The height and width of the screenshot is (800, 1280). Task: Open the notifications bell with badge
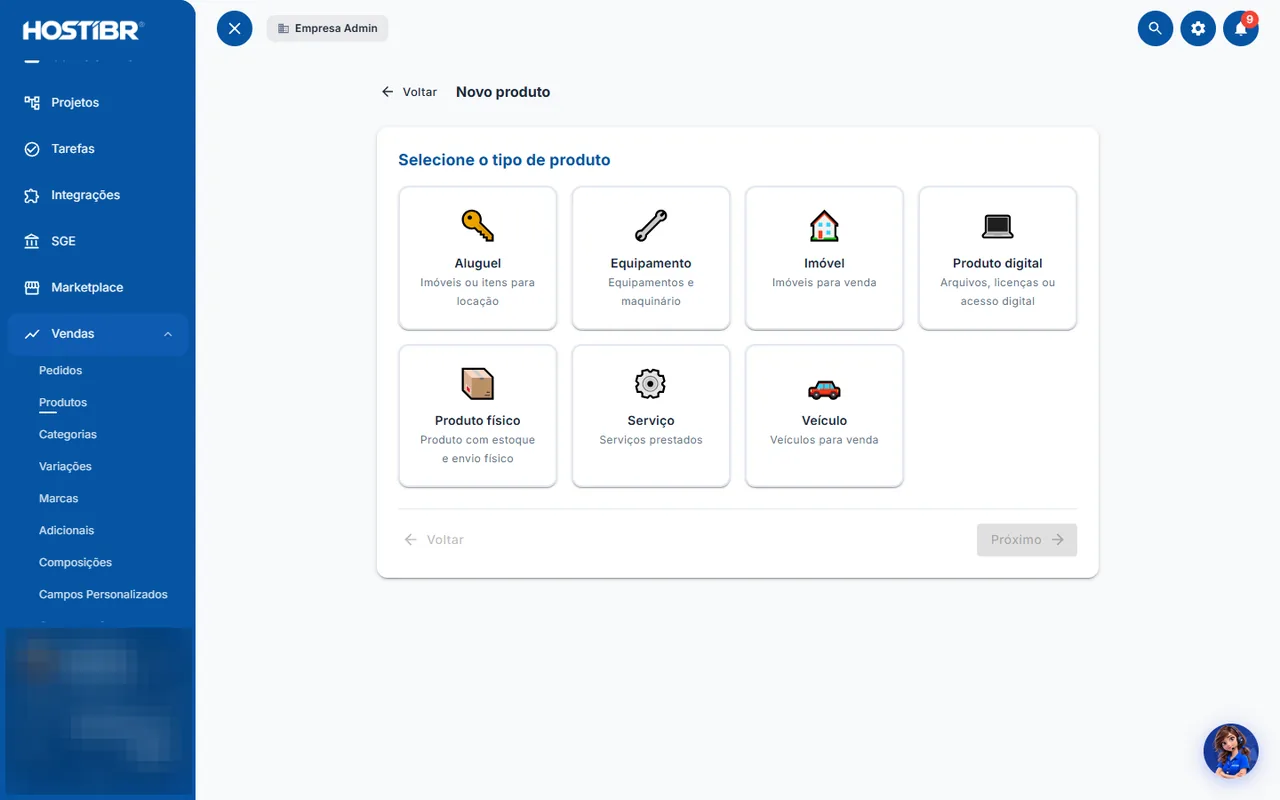point(1241,28)
